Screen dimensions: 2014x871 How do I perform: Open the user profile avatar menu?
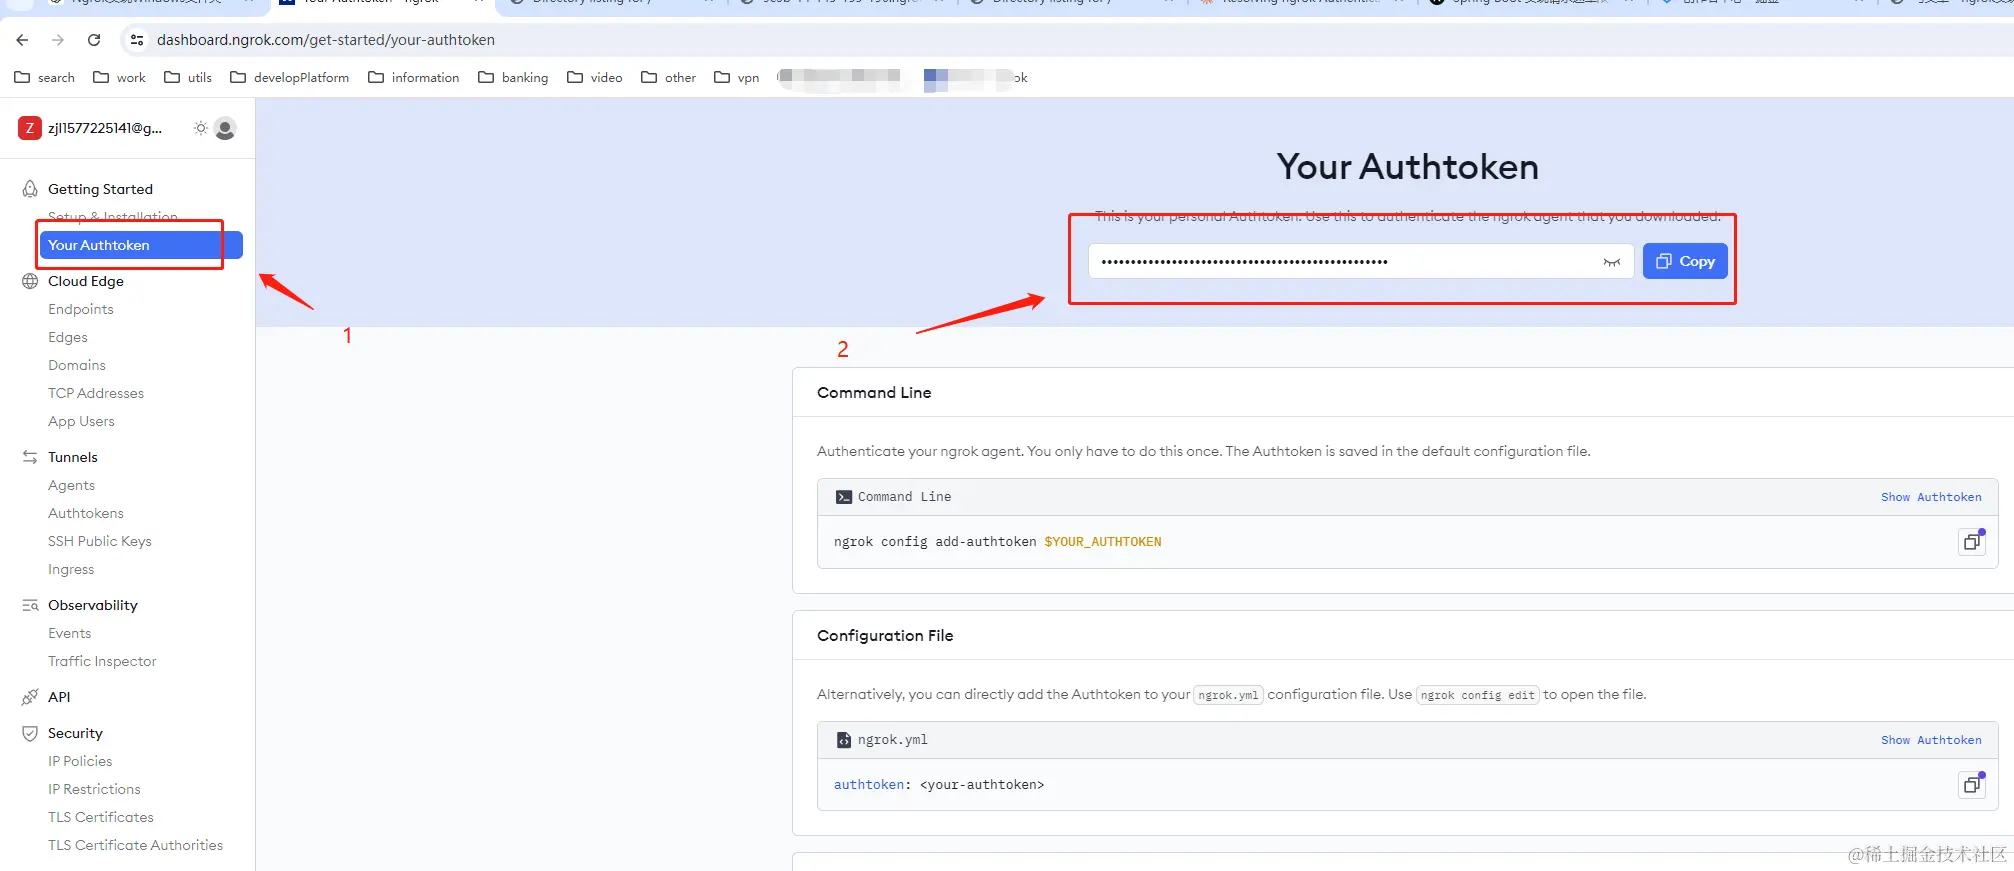(x=225, y=128)
